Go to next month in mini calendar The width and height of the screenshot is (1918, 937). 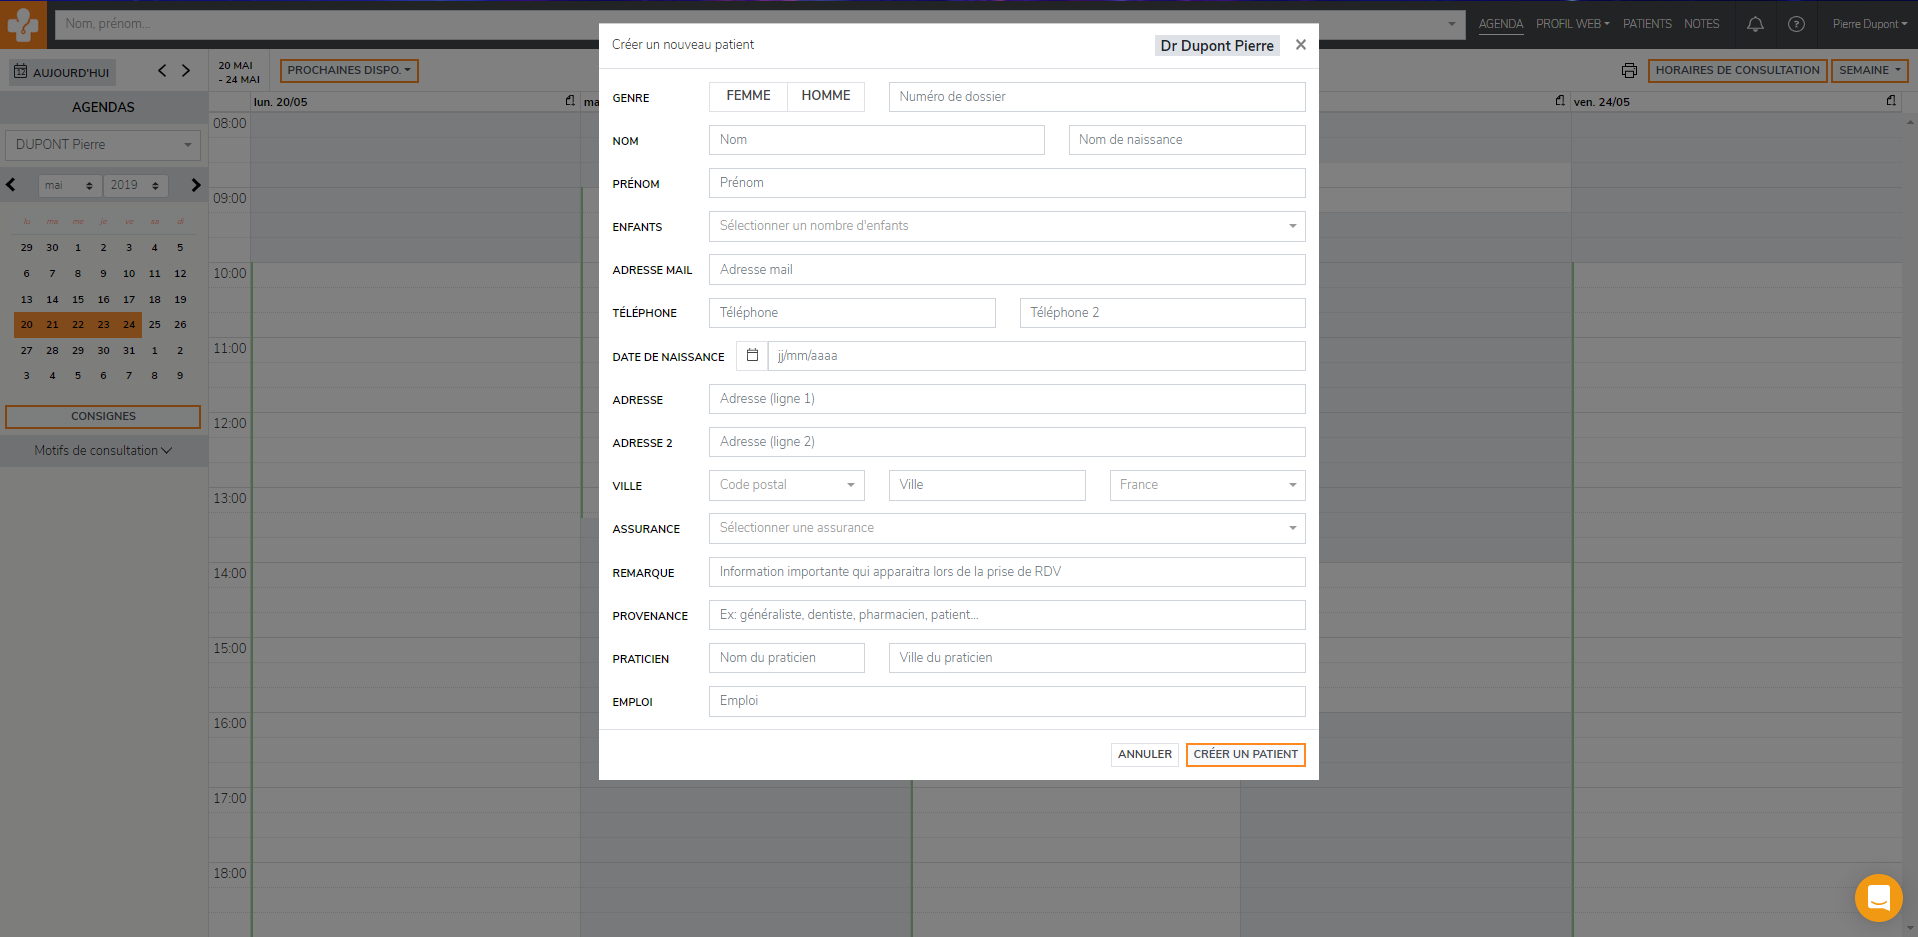tap(196, 185)
